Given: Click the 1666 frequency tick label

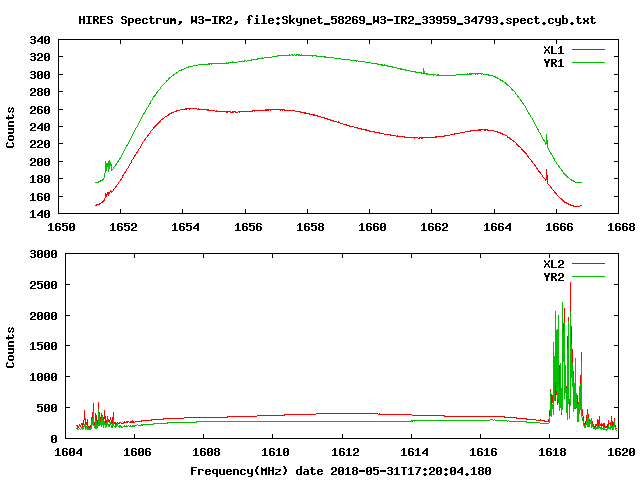Looking at the screenshot, I should pos(559,227).
